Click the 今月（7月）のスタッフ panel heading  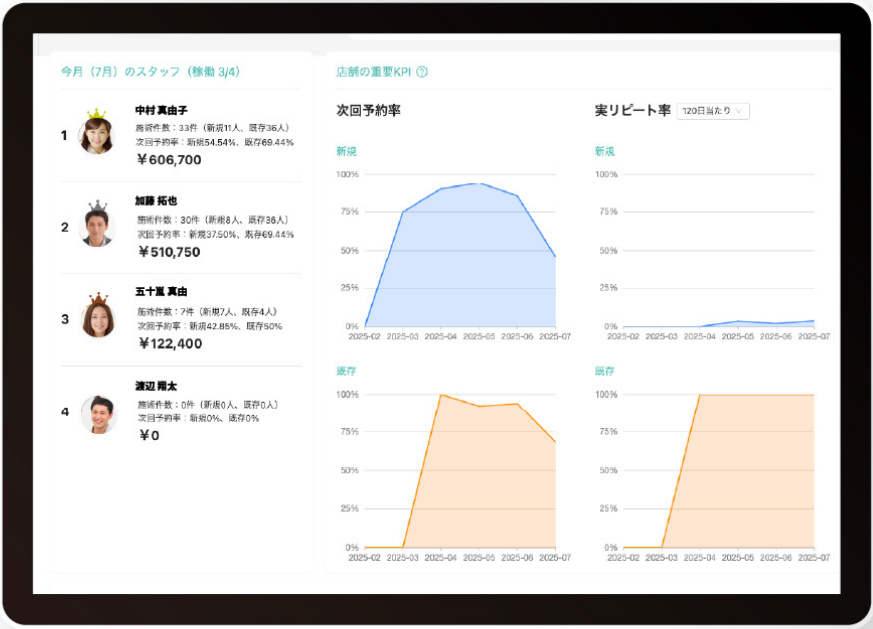(x=150, y=72)
